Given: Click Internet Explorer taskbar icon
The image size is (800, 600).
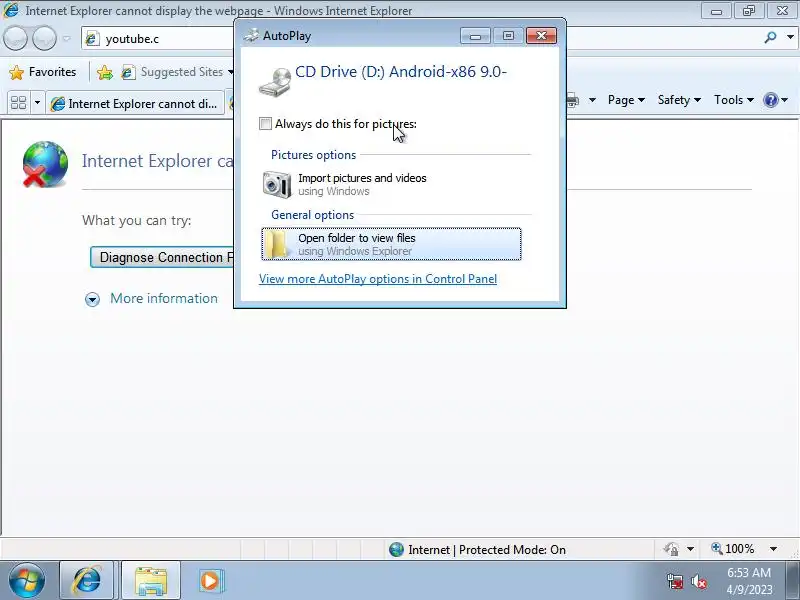Looking at the screenshot, I should click(x=87, y=580).
